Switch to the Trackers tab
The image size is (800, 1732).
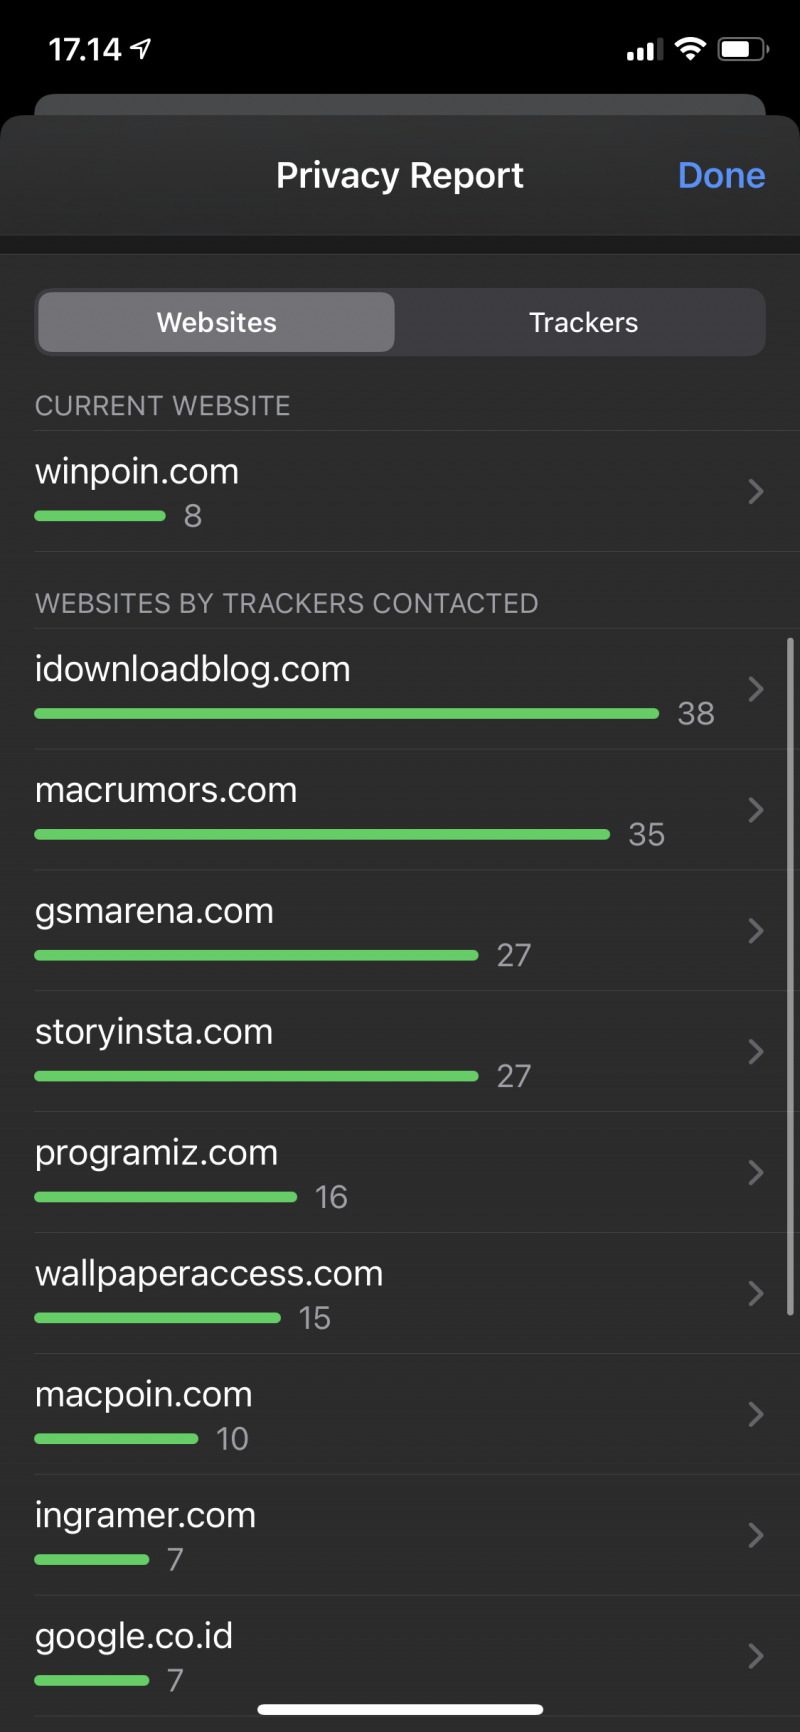click(583, 322)
